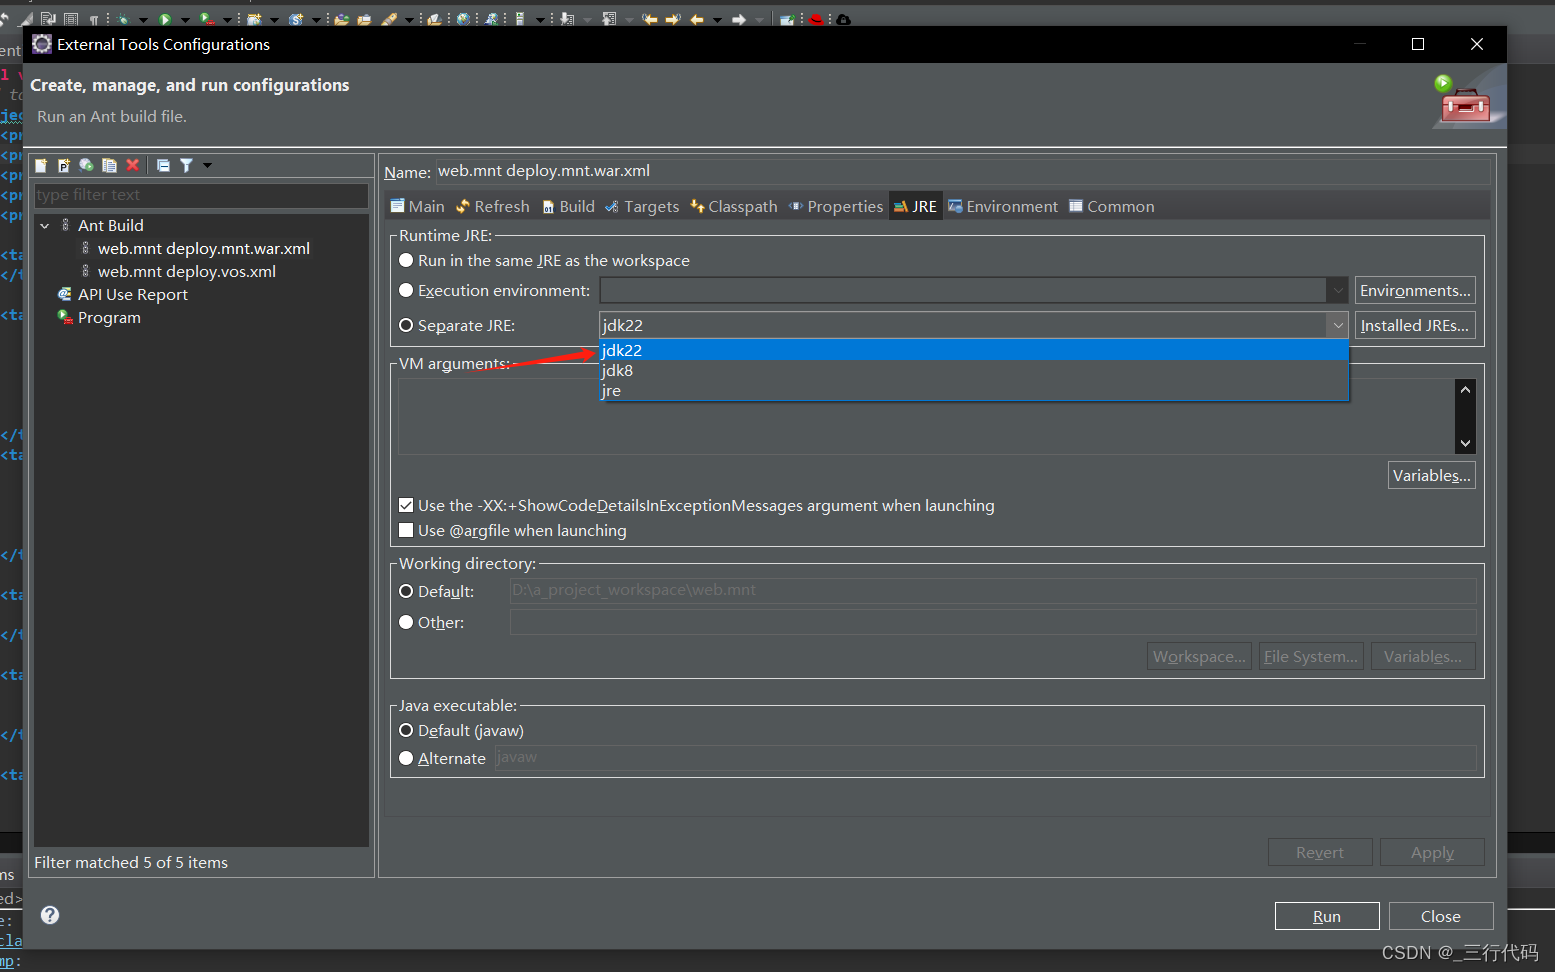Click the Duplicate configuration icon
1555x972 pixels.
click(x=109, y=165)
